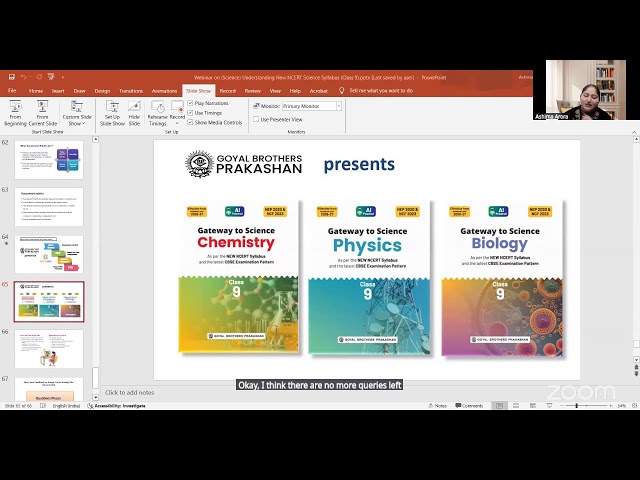Click the Undo arrow icon
The height and width of the screenshot is (480, 640).
pyautogui.click(x=23, y=77)
